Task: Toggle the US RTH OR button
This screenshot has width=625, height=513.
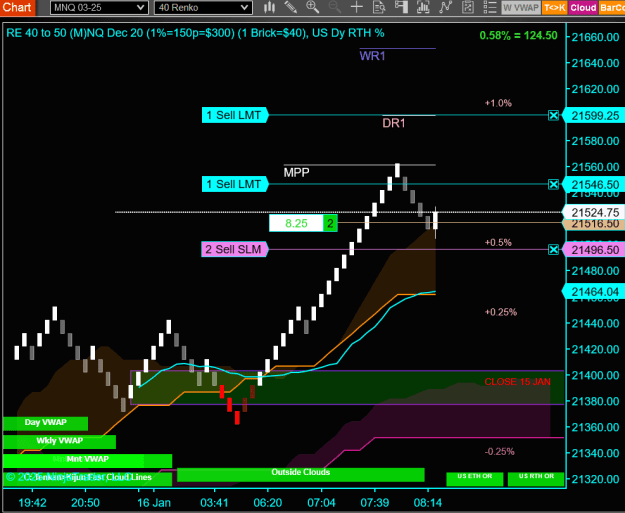Action: pyautogui.click(x=536, y=479)
